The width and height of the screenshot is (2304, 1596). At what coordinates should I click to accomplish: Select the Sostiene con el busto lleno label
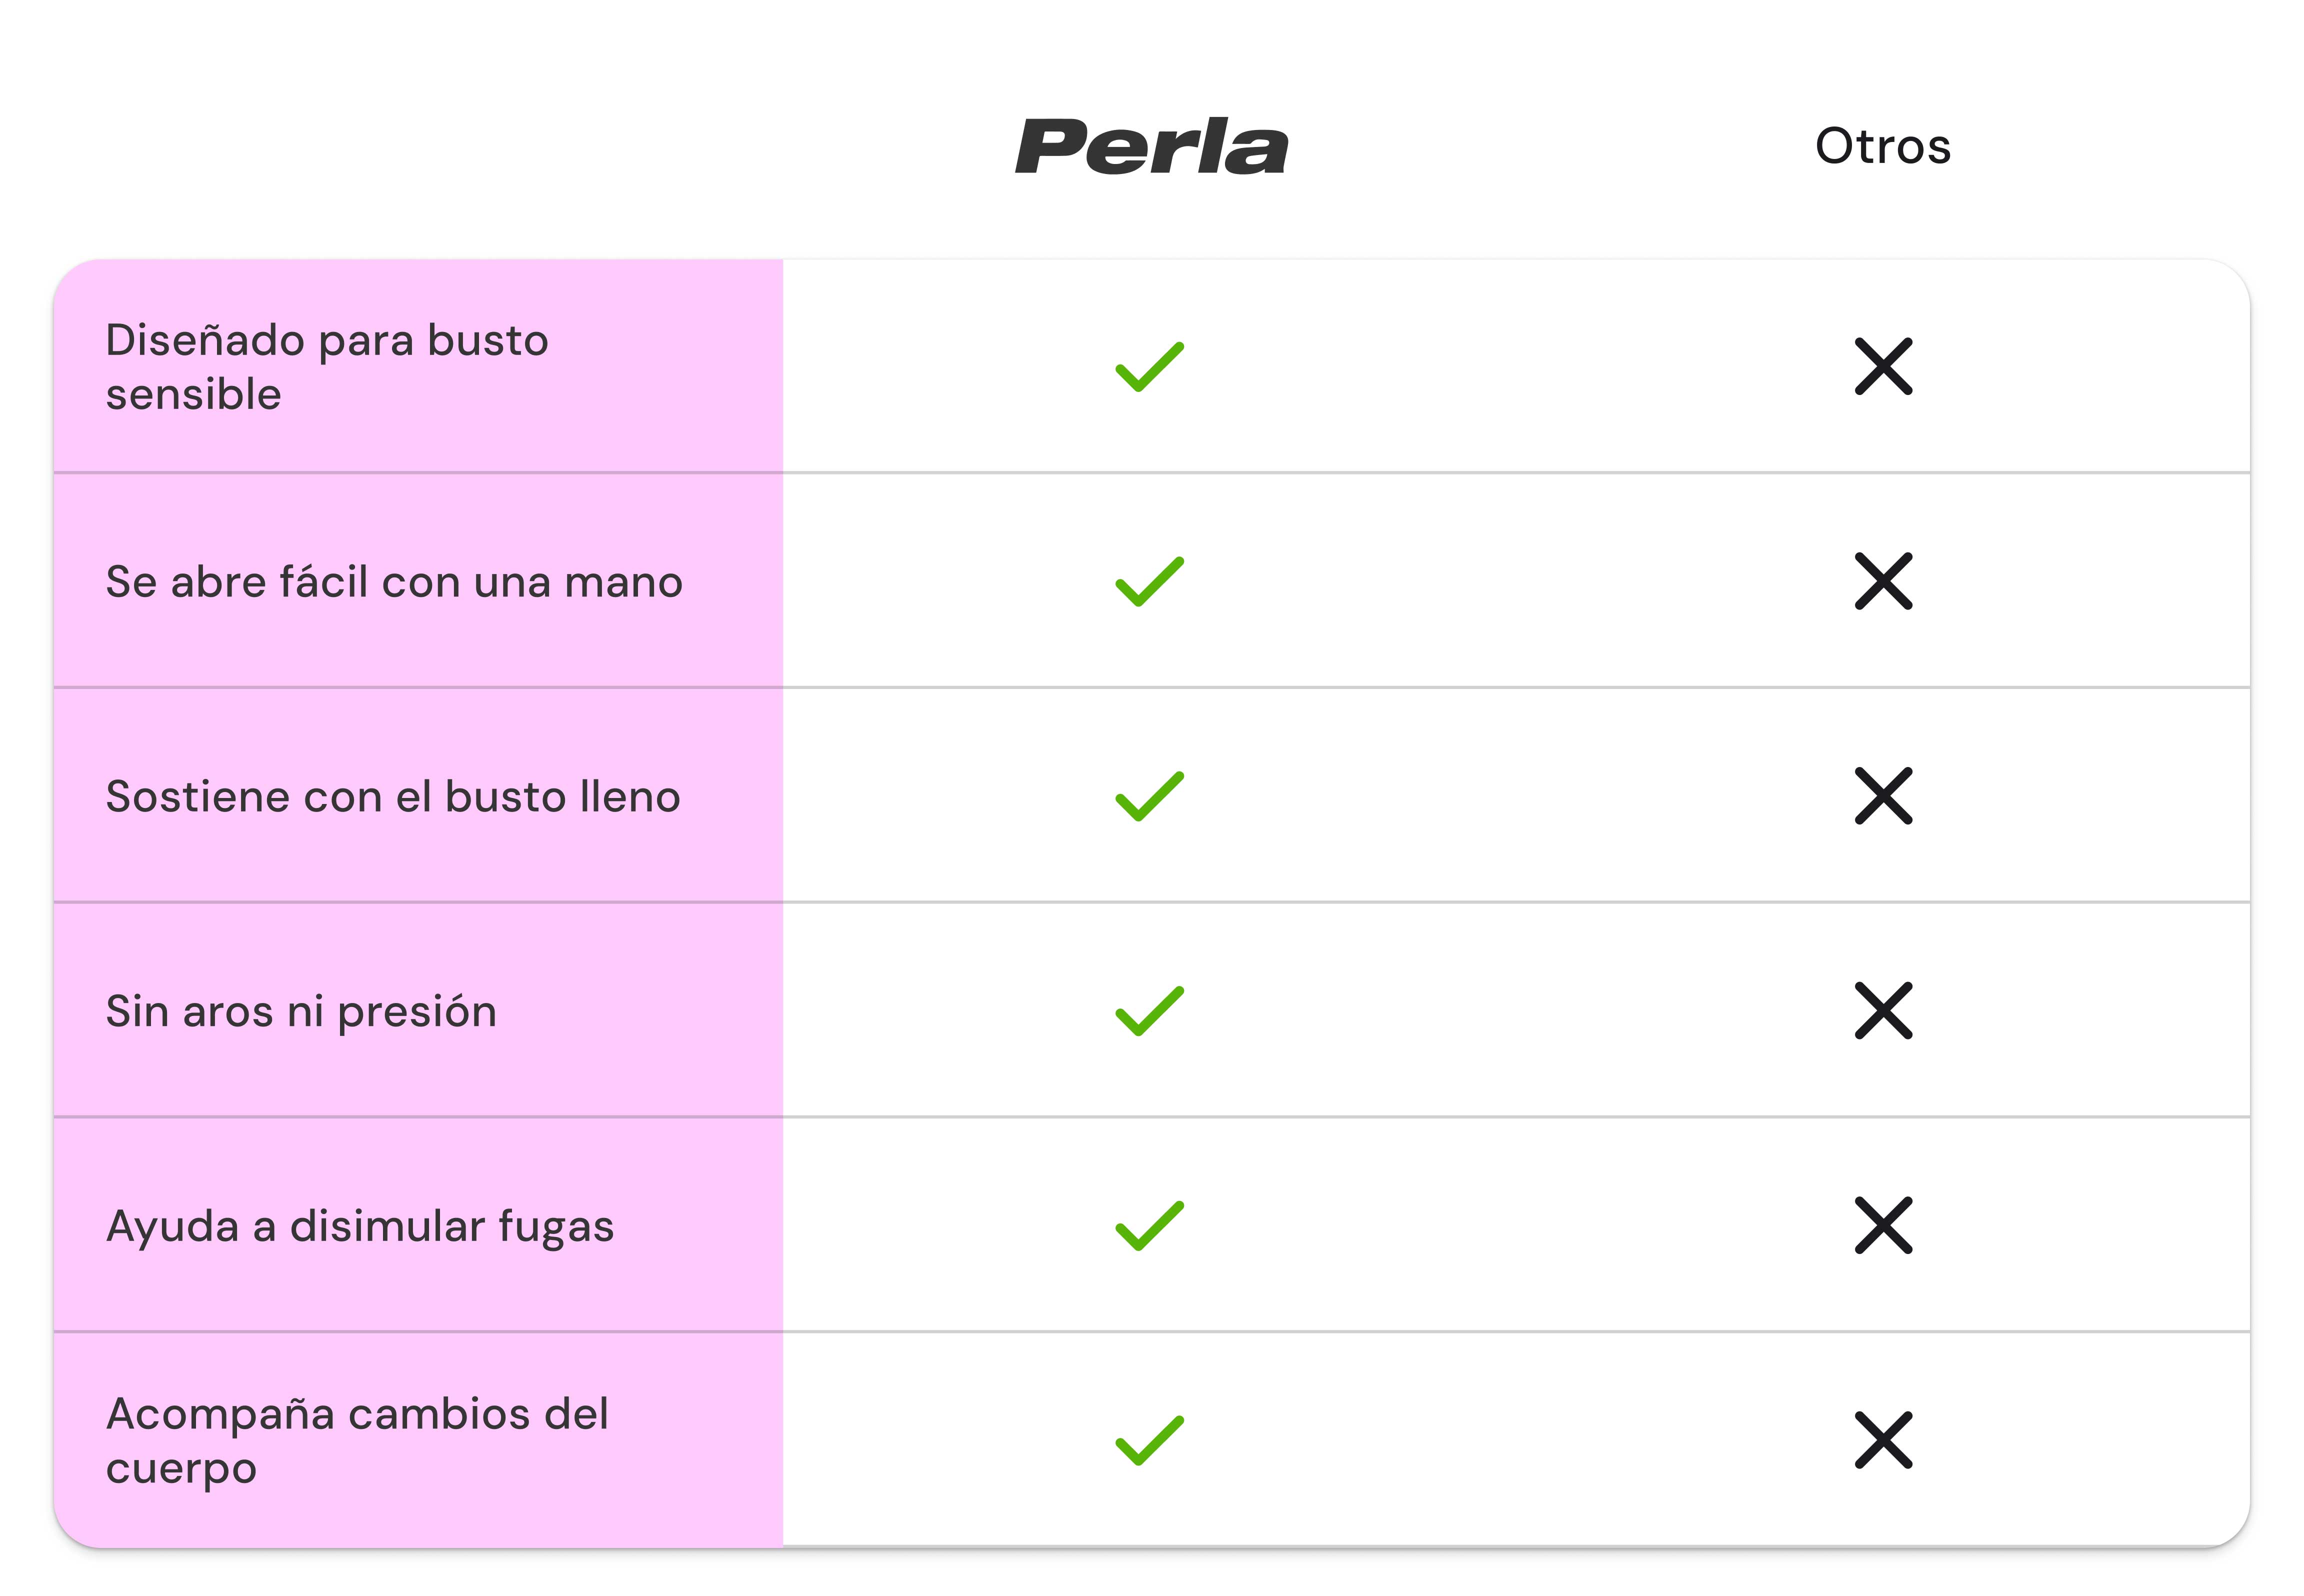pos(393,797)
